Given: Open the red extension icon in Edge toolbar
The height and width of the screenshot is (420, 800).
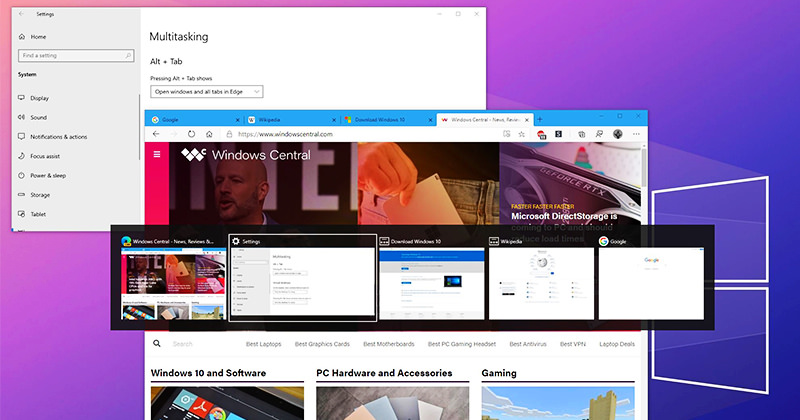Looking at the screenshot, I should point(541,134).
